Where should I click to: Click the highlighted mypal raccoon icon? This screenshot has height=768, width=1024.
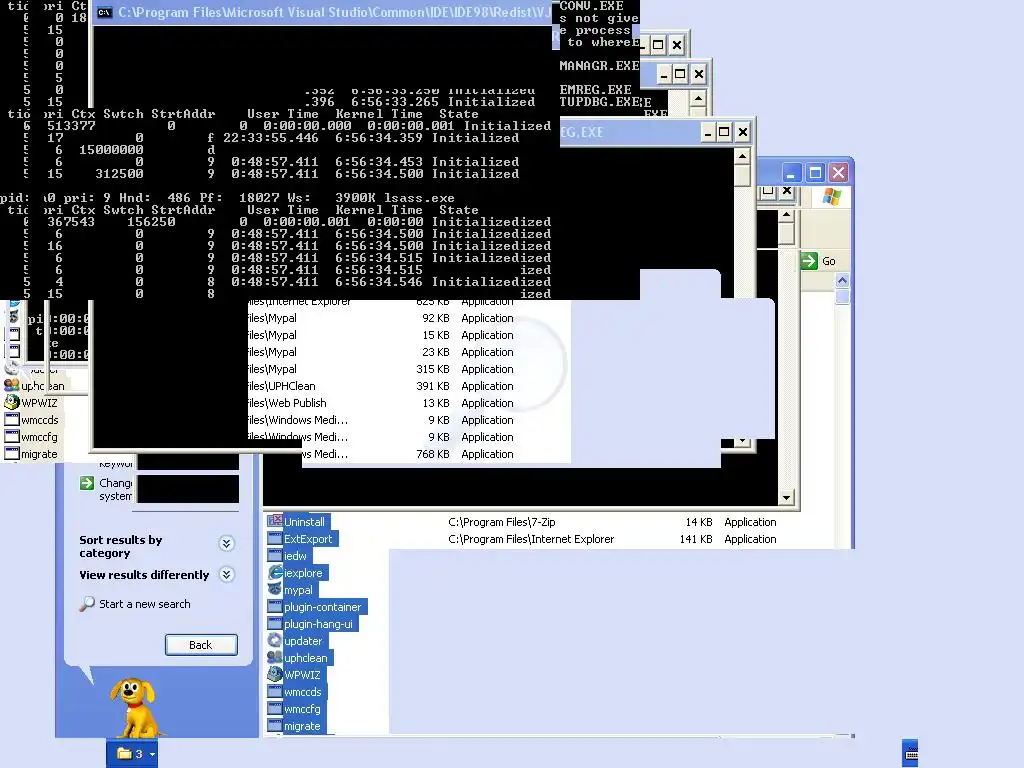pyautogui.click(x=275, y=589)
